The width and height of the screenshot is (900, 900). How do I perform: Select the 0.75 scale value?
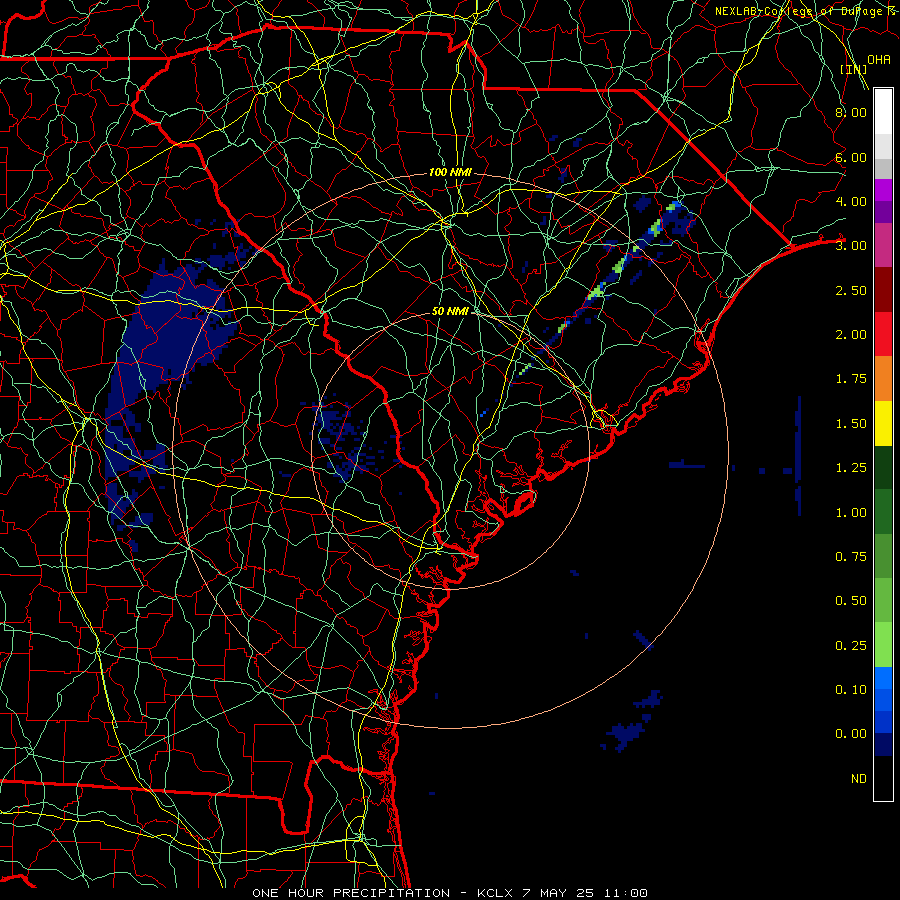(x=851, y=557)
